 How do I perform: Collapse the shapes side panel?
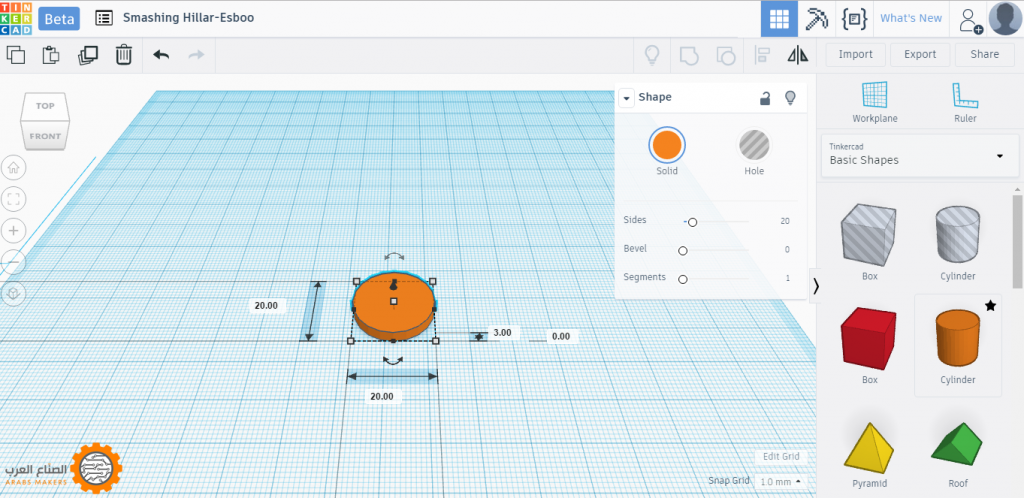coord(816,285)
